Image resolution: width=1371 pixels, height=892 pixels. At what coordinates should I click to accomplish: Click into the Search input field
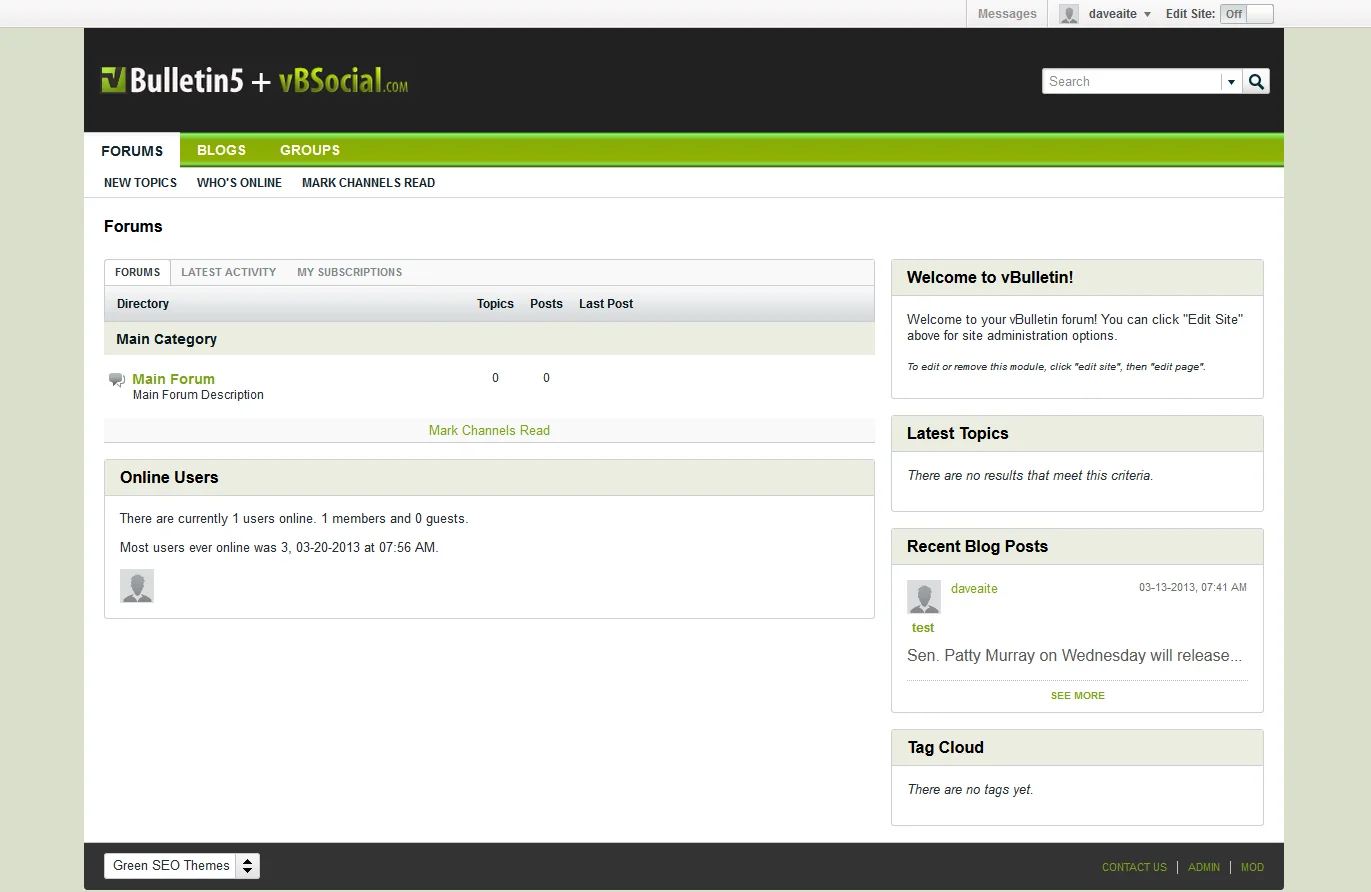pyautogui.click(x=1131, y=82)
